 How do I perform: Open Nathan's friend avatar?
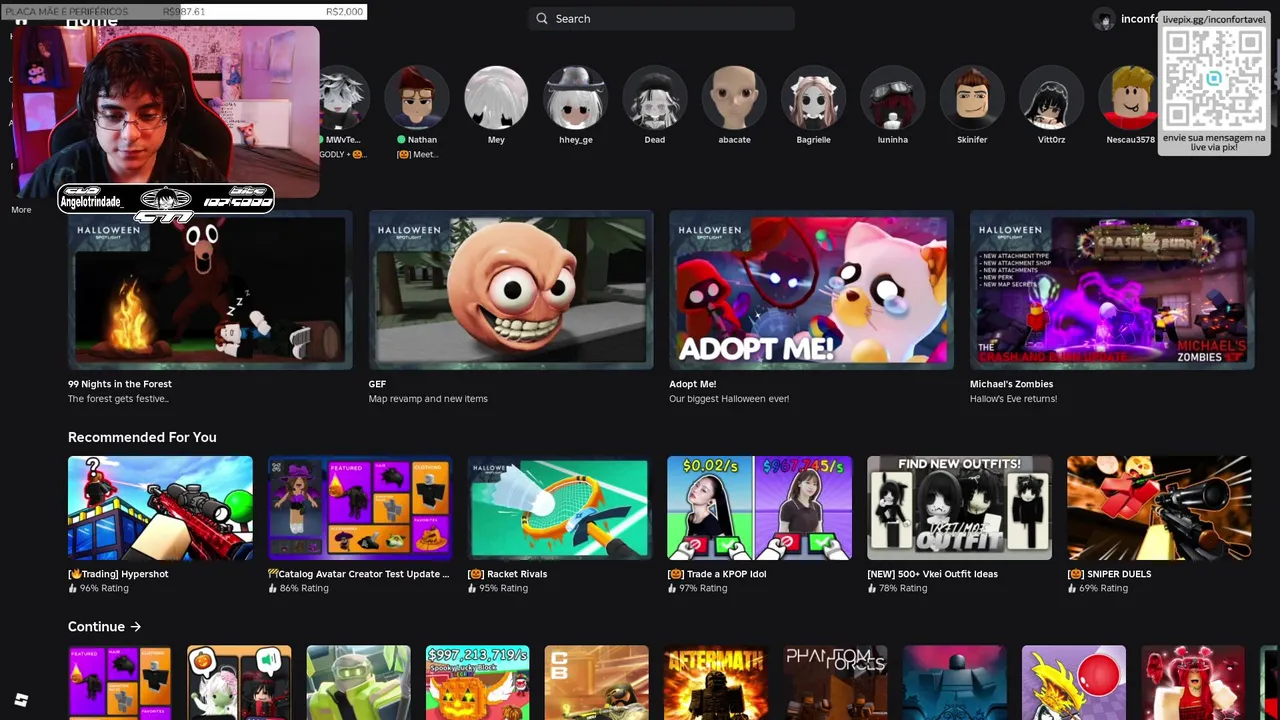[x=417, y=98]
